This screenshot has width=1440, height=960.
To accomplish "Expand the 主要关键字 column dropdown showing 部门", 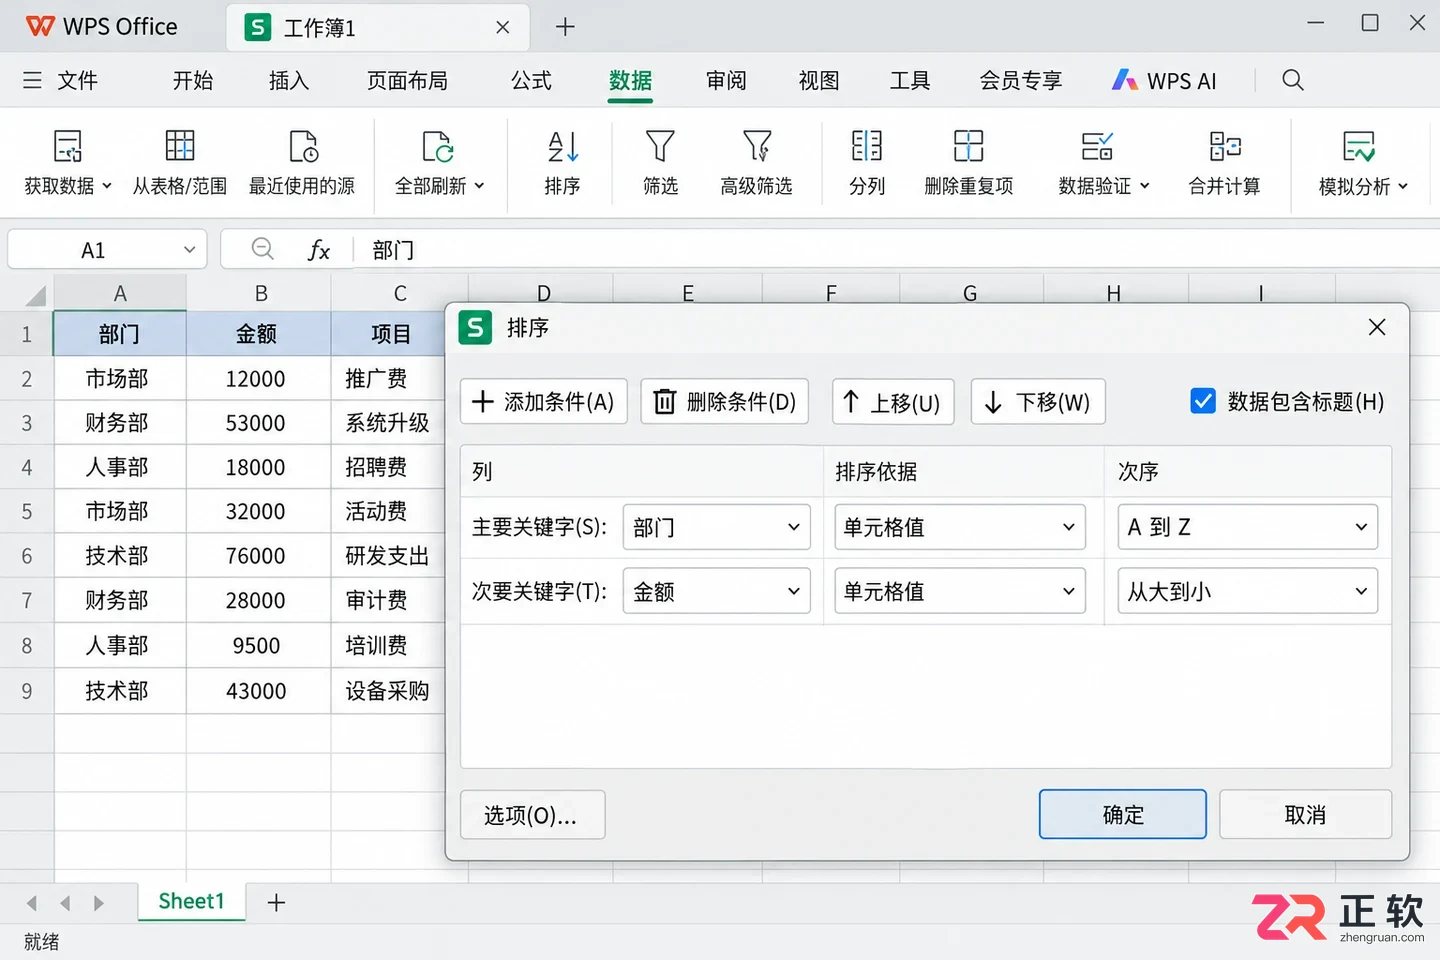I will point(716,527).
